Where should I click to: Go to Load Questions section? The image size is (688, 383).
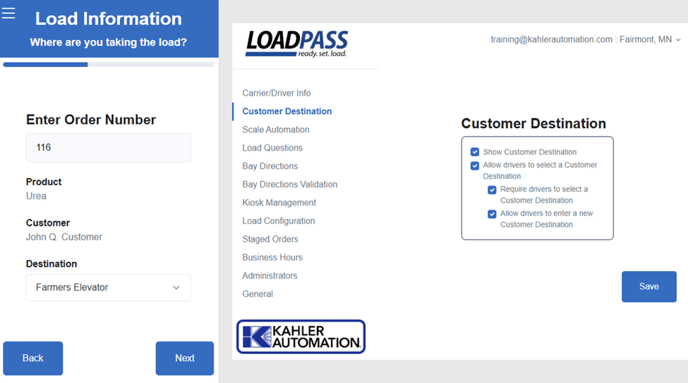(x=272, y=148)
